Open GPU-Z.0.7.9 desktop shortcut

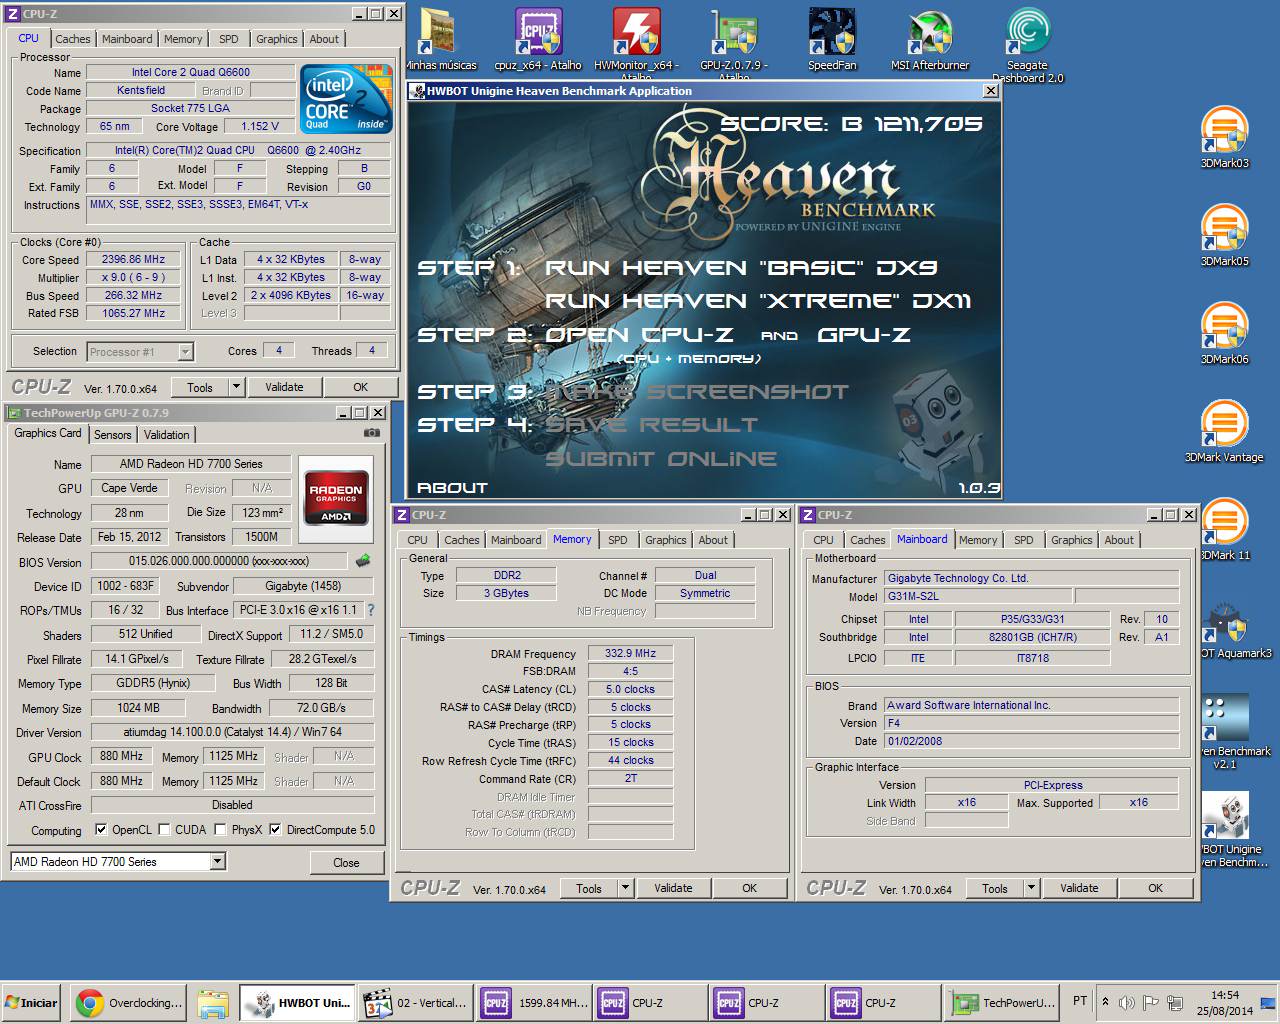[x=734, y=42]
